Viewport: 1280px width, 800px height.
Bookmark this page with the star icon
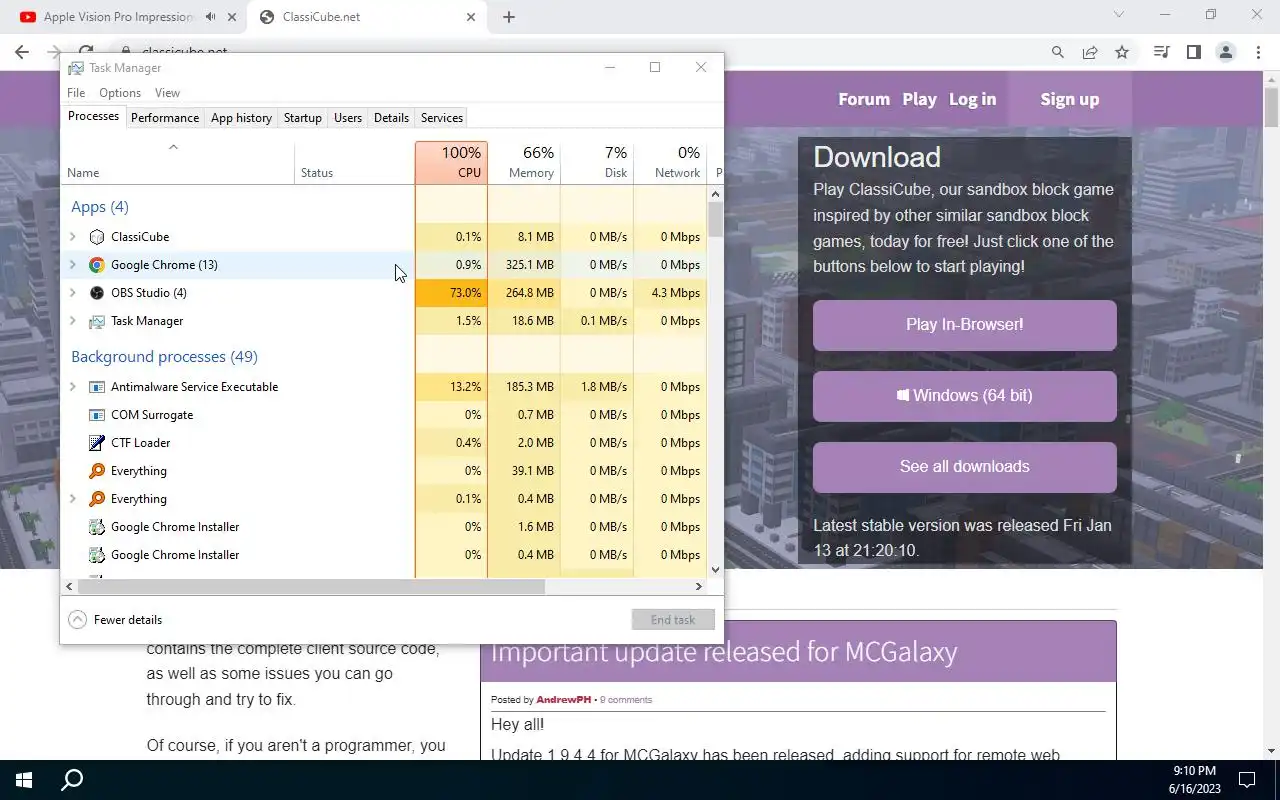[x=1122, y=52]
